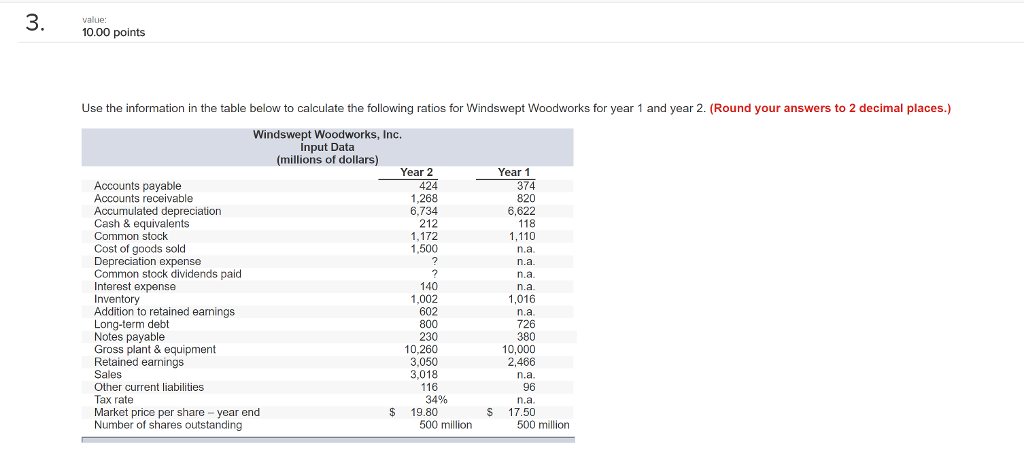Click Accumulated depreciation Year 1 value 6,622

tap(522, 211)
